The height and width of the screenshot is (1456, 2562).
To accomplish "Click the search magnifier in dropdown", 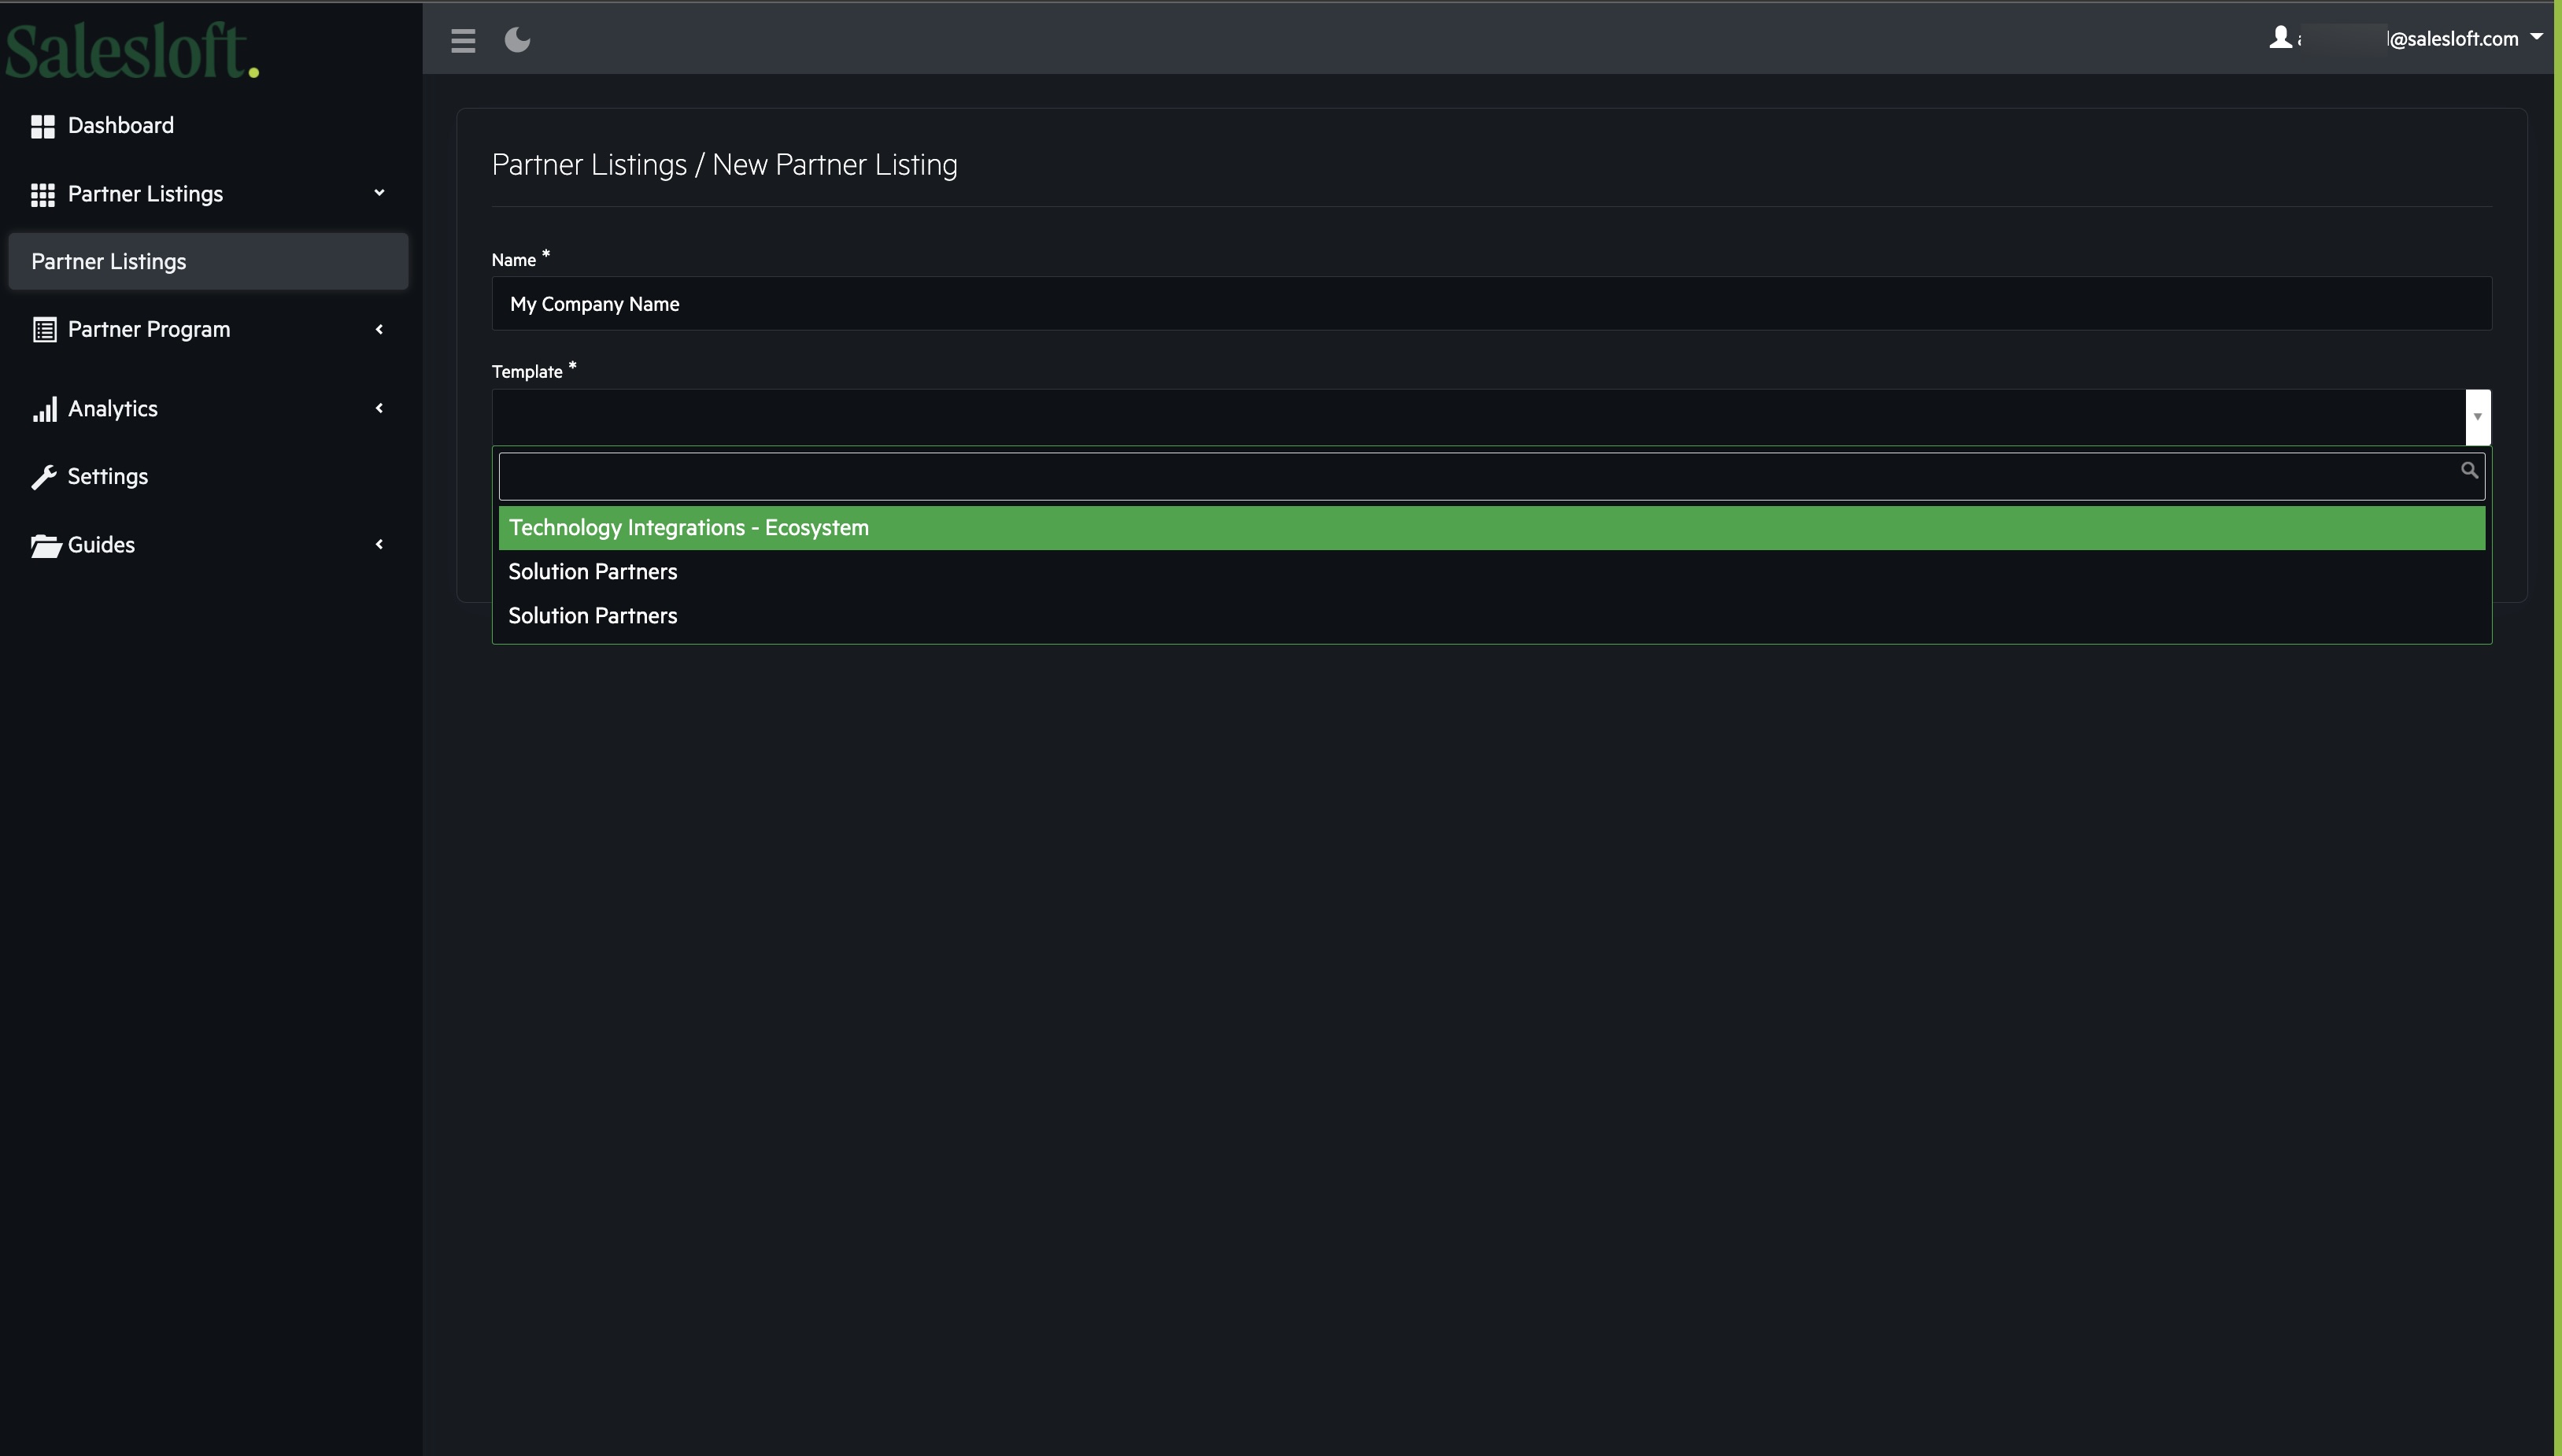I will tap(2469, 470).
